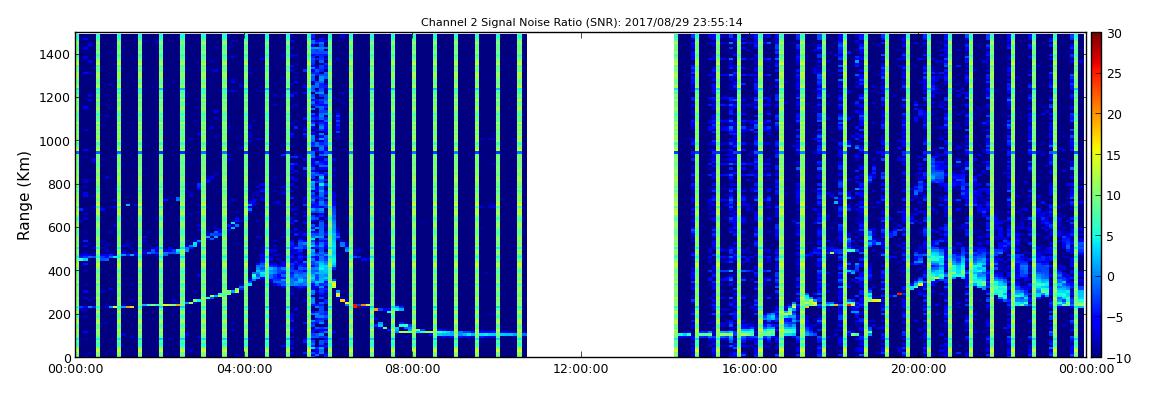Click the colorbar tick label 30
Image resolution: width=1150 pixels, height=407 pixels.
[1113, 33]
